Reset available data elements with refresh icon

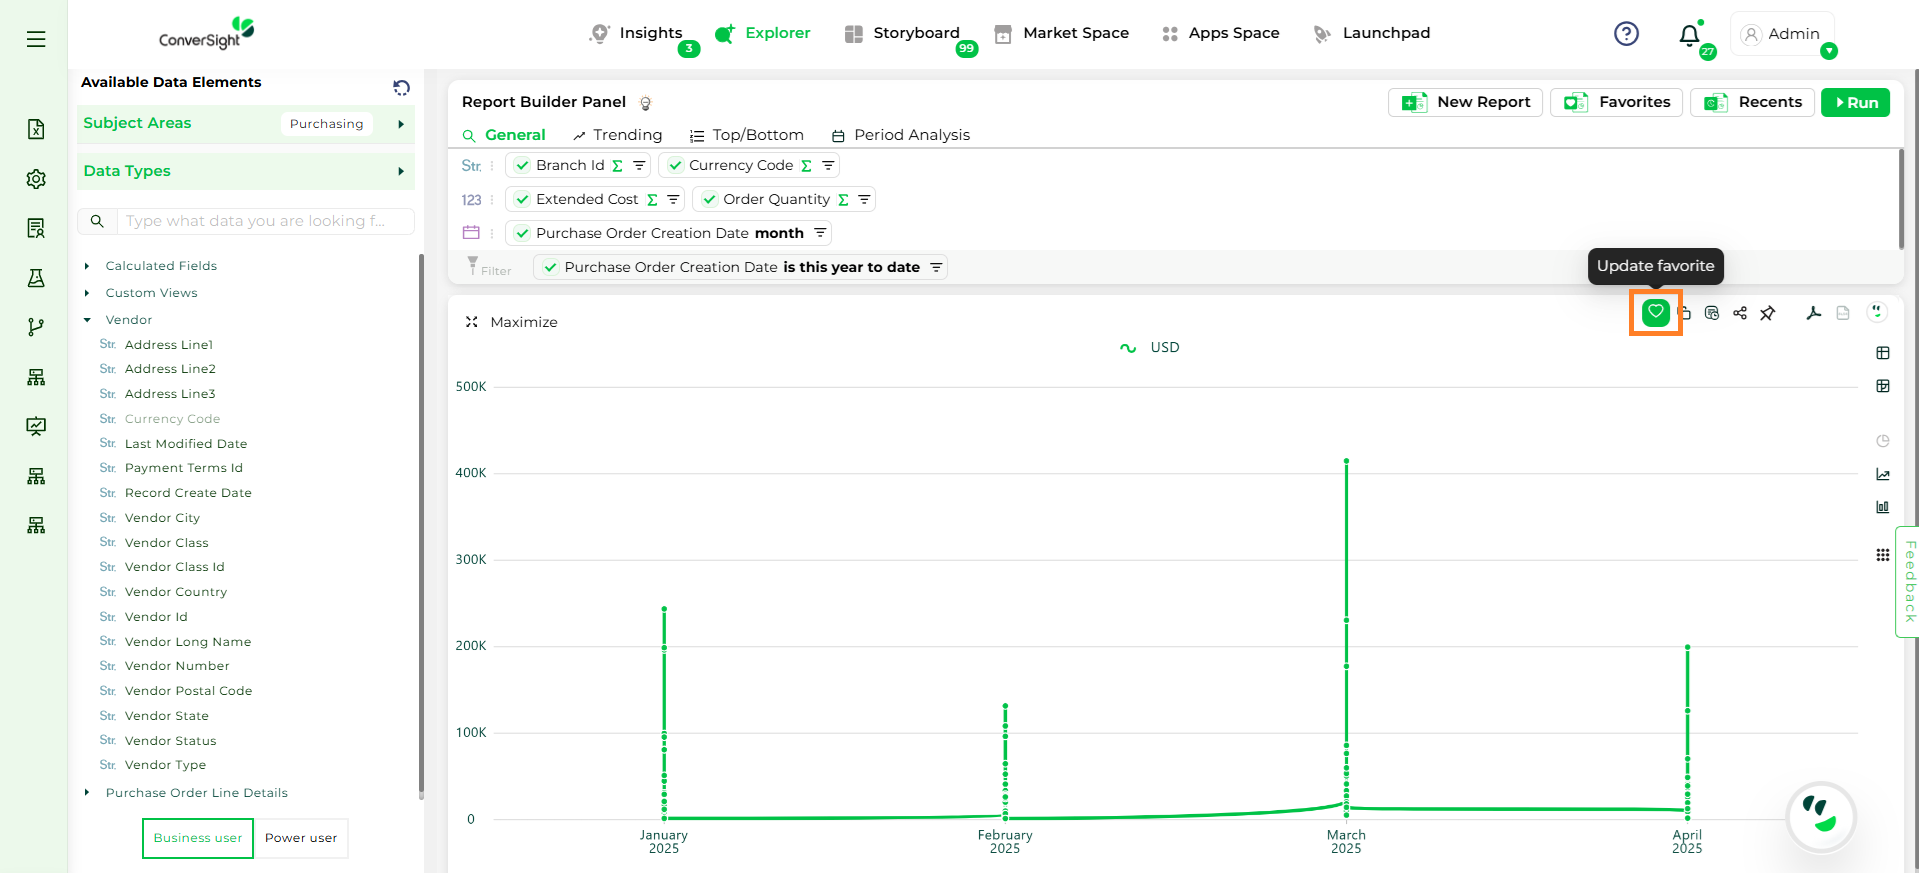pyautogui.click(x=401, y=88)
